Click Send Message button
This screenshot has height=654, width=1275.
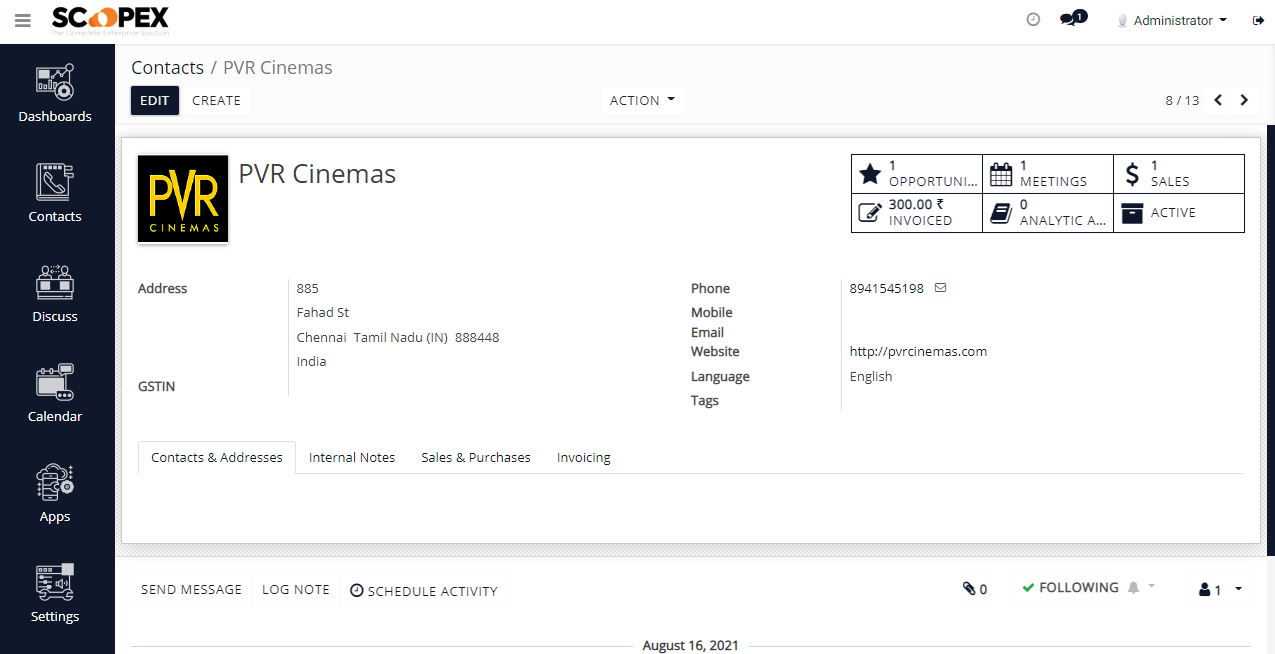coord(191,590)
